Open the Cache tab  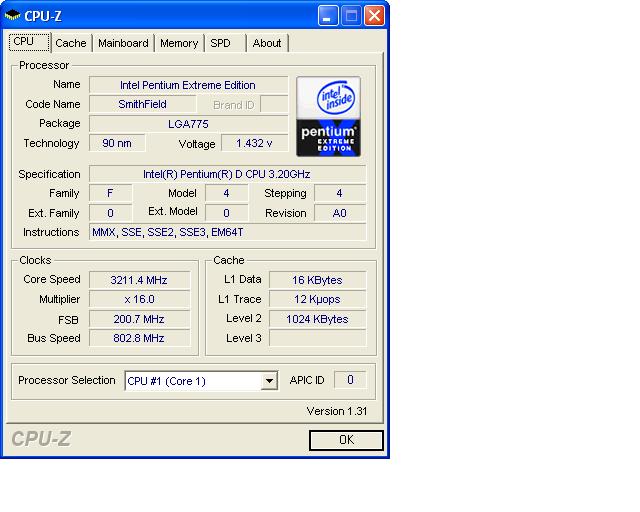click(71, 43)
